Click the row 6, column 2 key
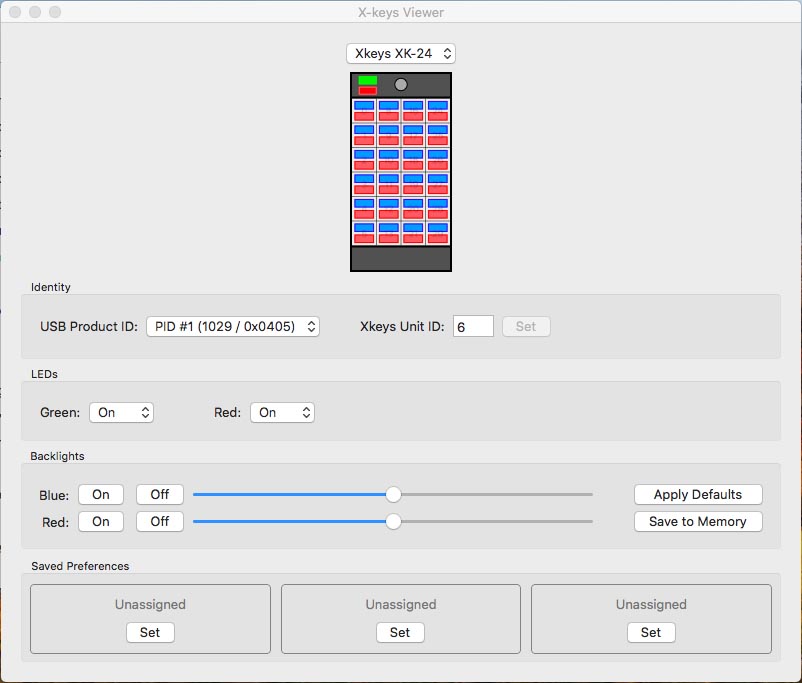Viewport: 802px width, 683px height. click(389, 233)
